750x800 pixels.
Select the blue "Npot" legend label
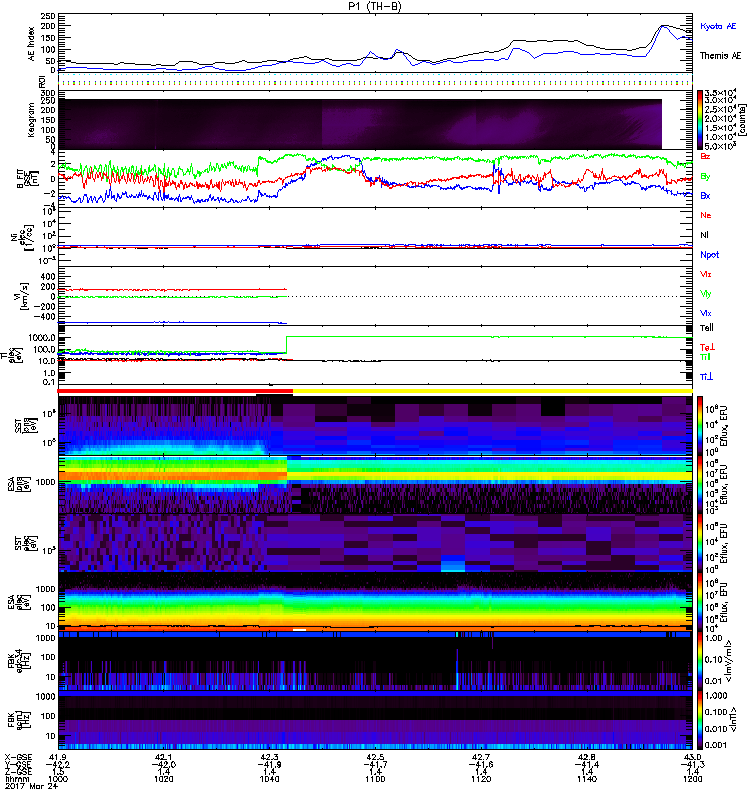tap(709, 255)
